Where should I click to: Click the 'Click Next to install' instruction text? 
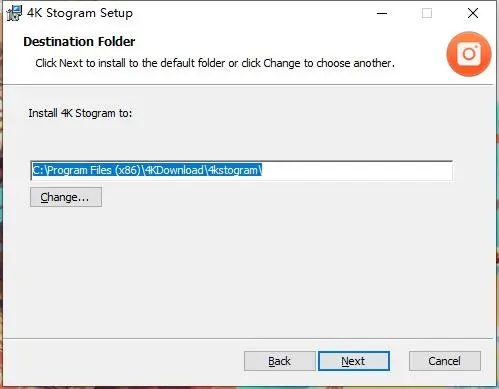click(215, 63)
